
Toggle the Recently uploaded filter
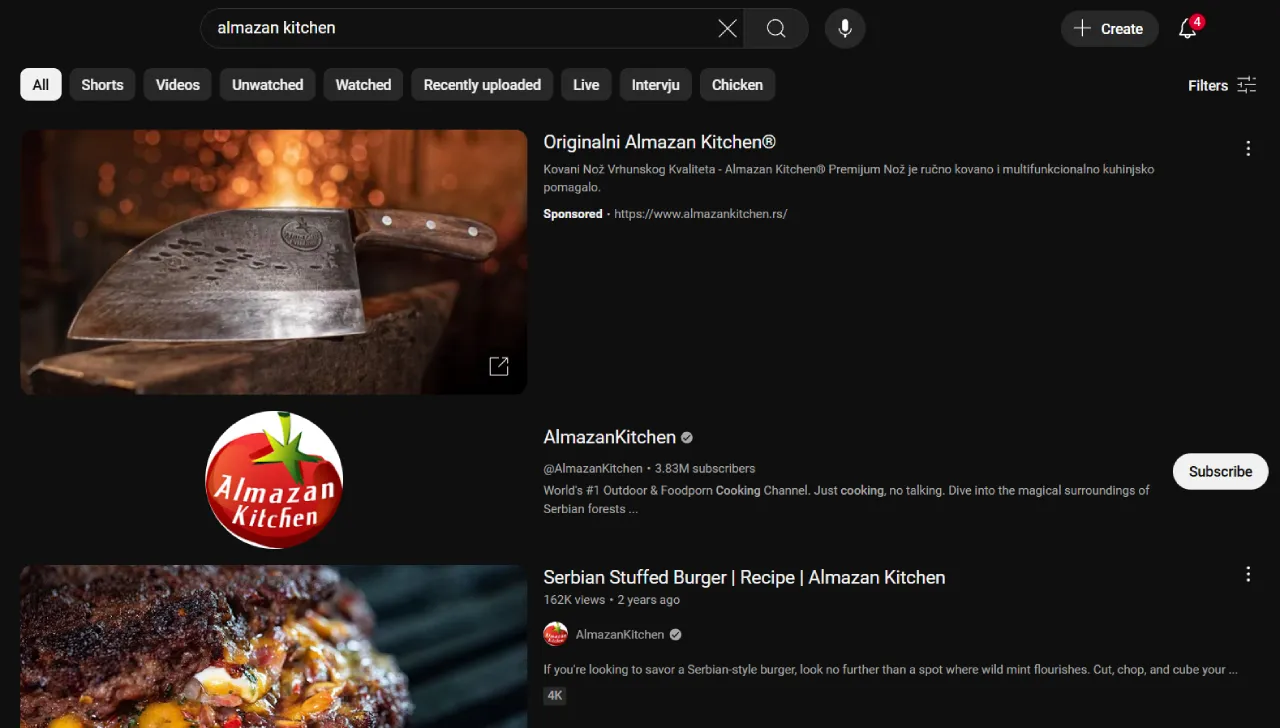[x=482, y=84]
